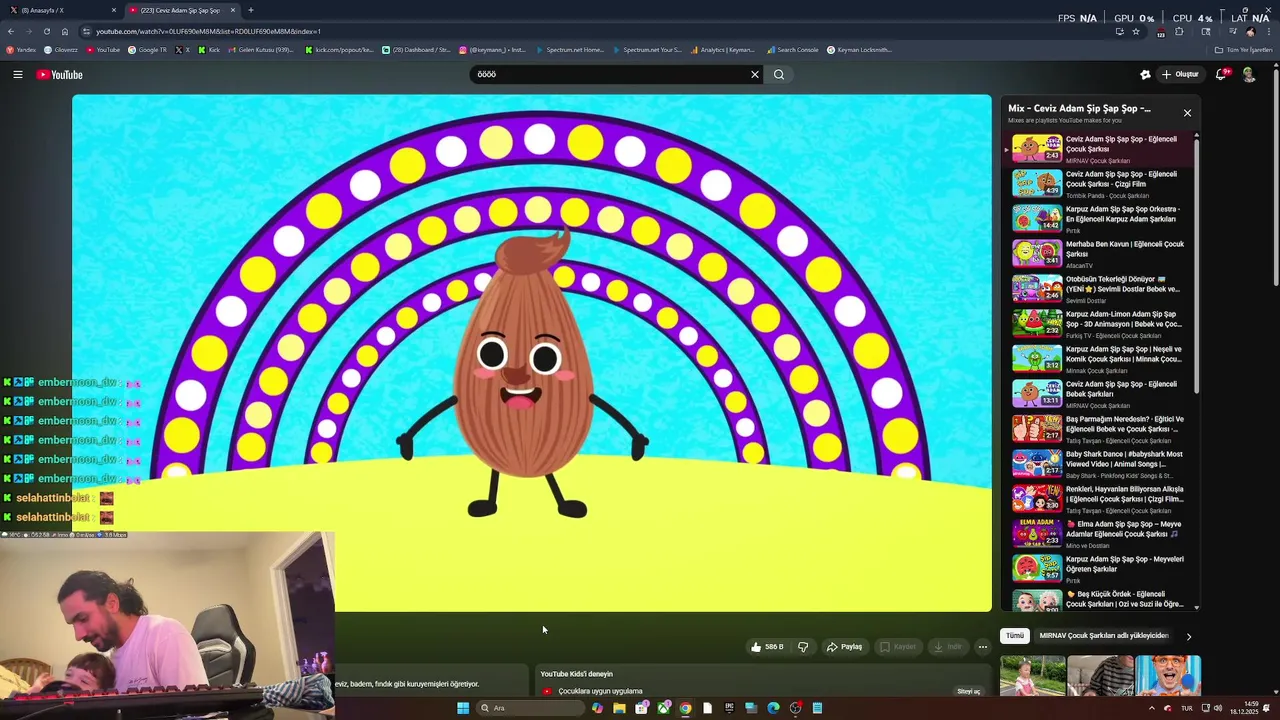Play Otobüsün Tekerleği Dönüyor playlist item
Viewport: 1280px width, 720px height.
click(x=1099, y=288)
